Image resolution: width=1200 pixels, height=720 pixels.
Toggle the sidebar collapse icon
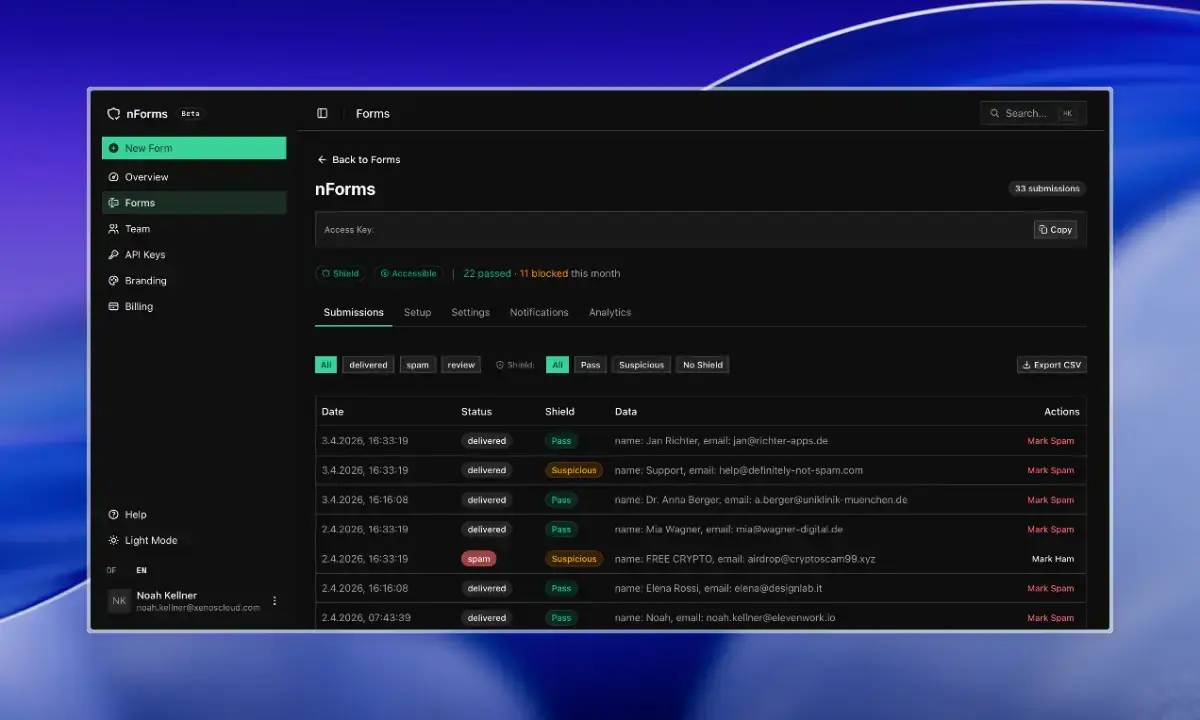(322, 114)
